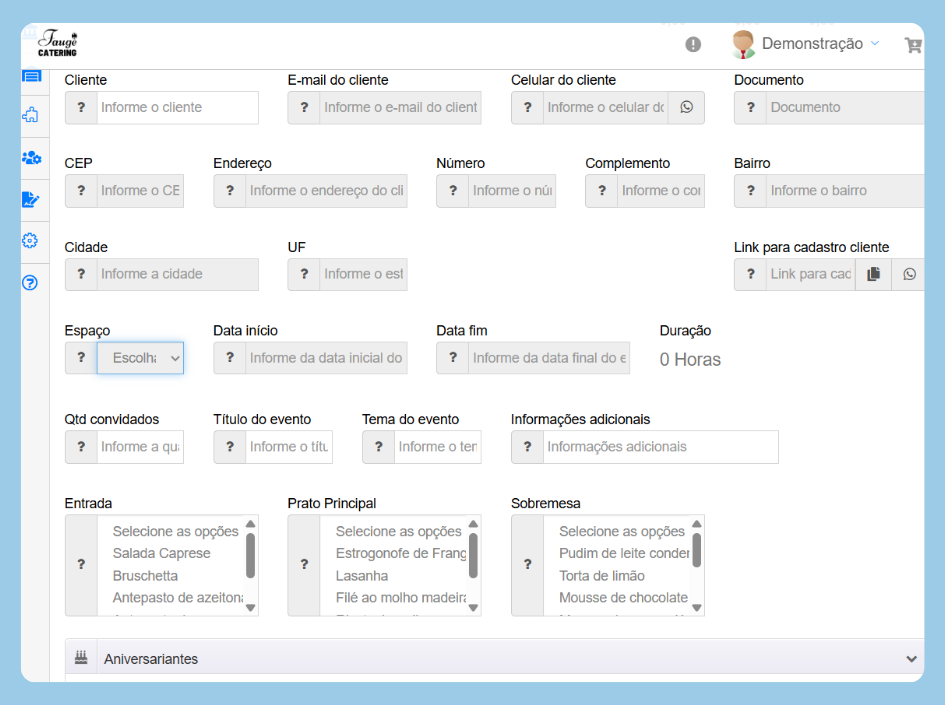Click WhatsApp icon beside Celular do cliente
The image size is (945, 705).
click(x=686, y=107)
